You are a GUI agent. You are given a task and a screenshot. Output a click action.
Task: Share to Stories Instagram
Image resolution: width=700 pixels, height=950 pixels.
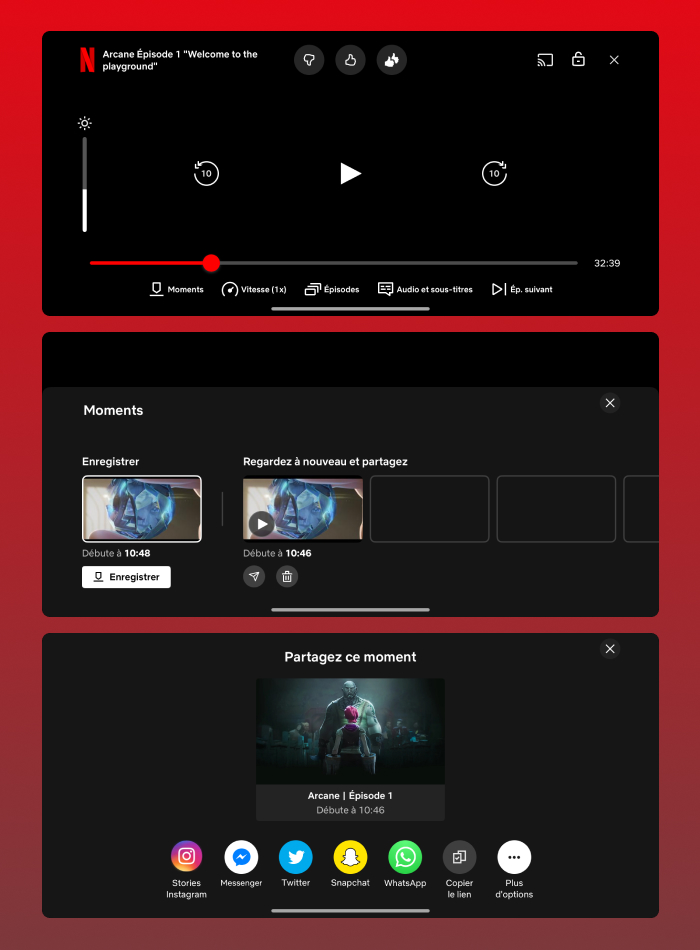pyautogui.click(x=187, y=857)
